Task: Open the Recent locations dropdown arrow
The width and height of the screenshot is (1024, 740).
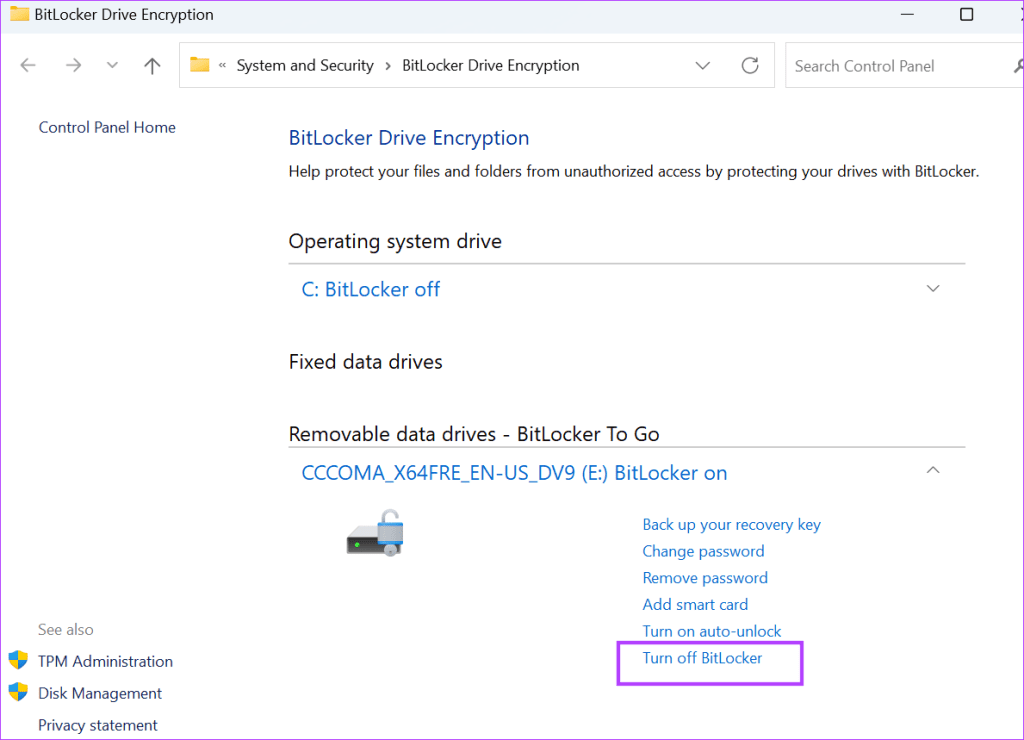Action: 112,66
